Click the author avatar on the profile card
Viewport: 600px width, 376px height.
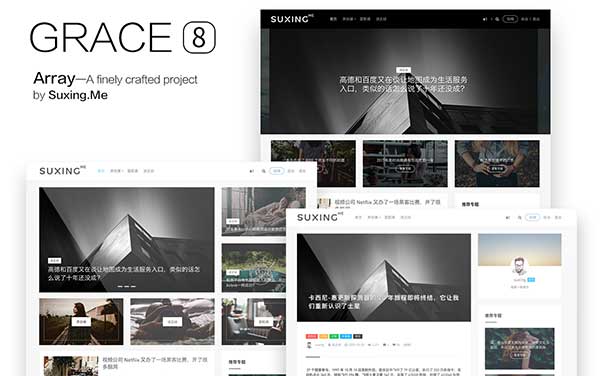point(520,266)
